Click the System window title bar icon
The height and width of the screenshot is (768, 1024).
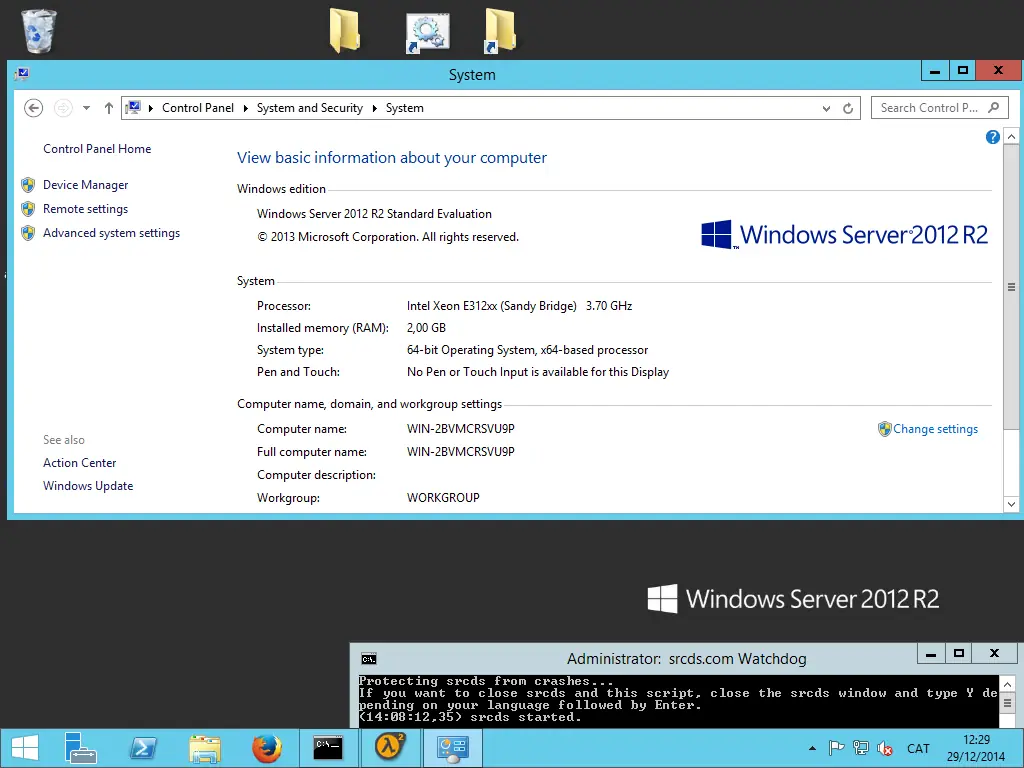coord(22,74)
